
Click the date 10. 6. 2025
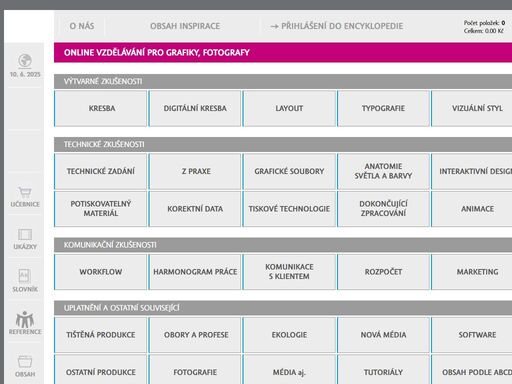pyautogui.click(x=25, y=74)
